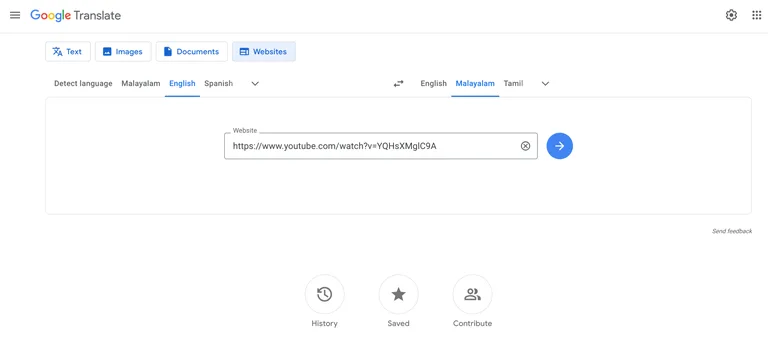Select English as the source language
This screenshot has width=768, height=364.
tap(182, 83)
